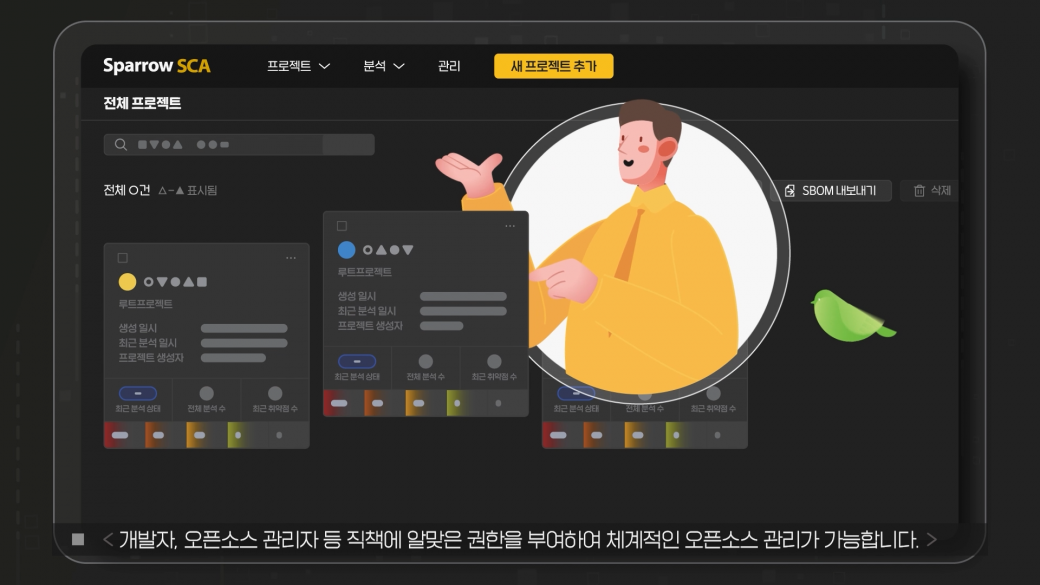Screen dimensions: 1040x585
Task: Click the 전체 프로젝트 page heading
Action: pos(142,103)
